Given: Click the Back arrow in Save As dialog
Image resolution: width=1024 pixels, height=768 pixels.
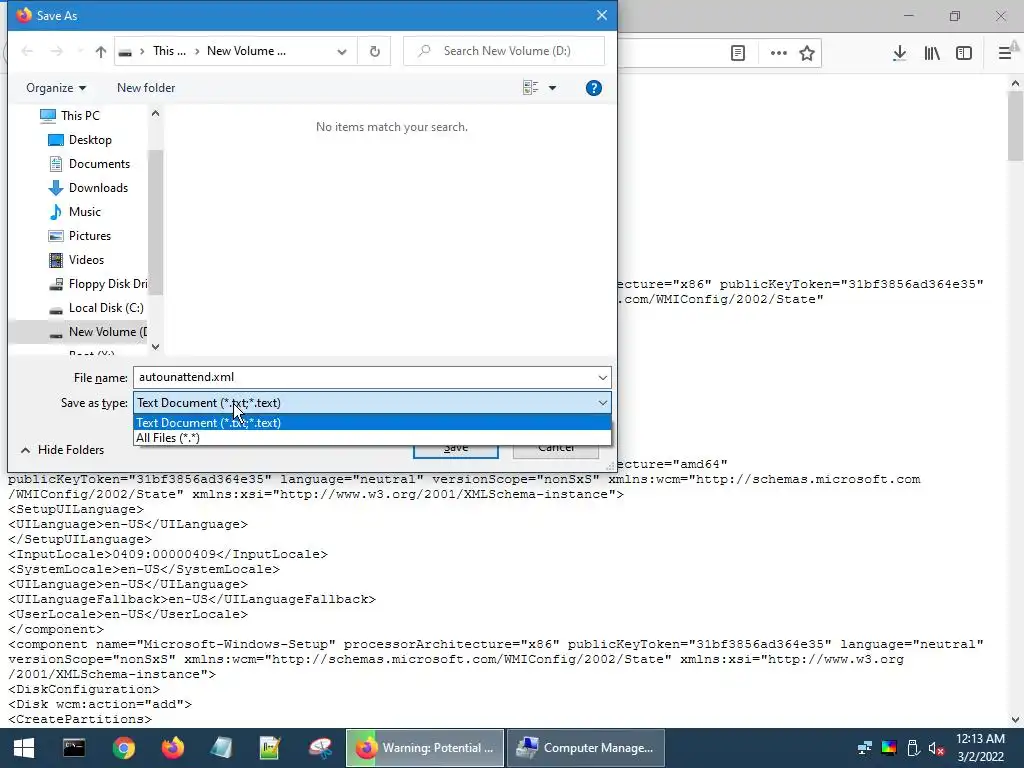Looking at the screenshot, I should point(27,51).
